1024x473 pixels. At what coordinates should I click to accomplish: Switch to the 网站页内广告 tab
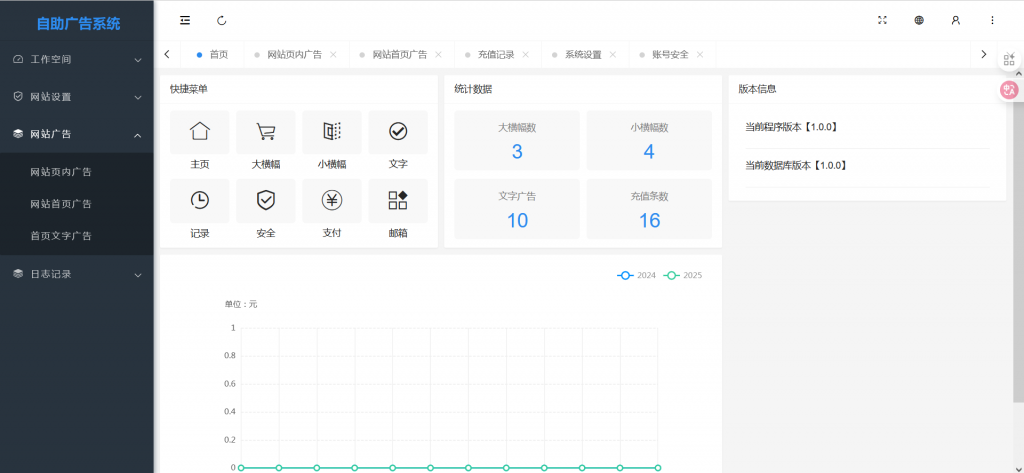295,55
